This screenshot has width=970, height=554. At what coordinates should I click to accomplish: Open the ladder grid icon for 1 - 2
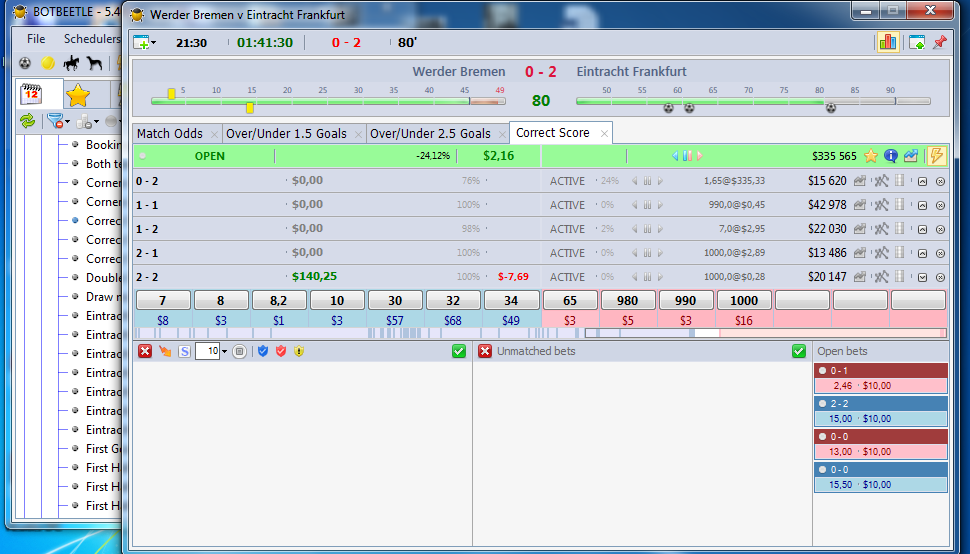click(x=900, y=229)
